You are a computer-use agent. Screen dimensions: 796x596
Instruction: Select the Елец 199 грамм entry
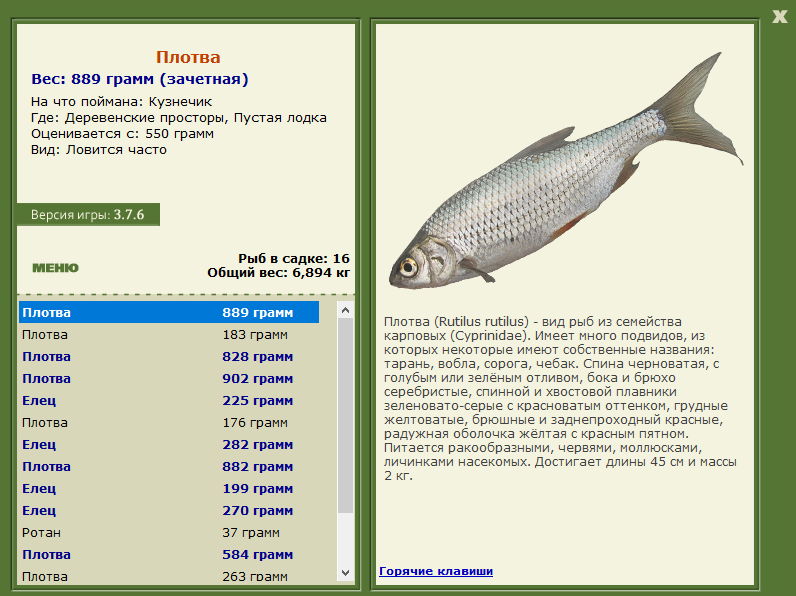click(x=169, y=488)
